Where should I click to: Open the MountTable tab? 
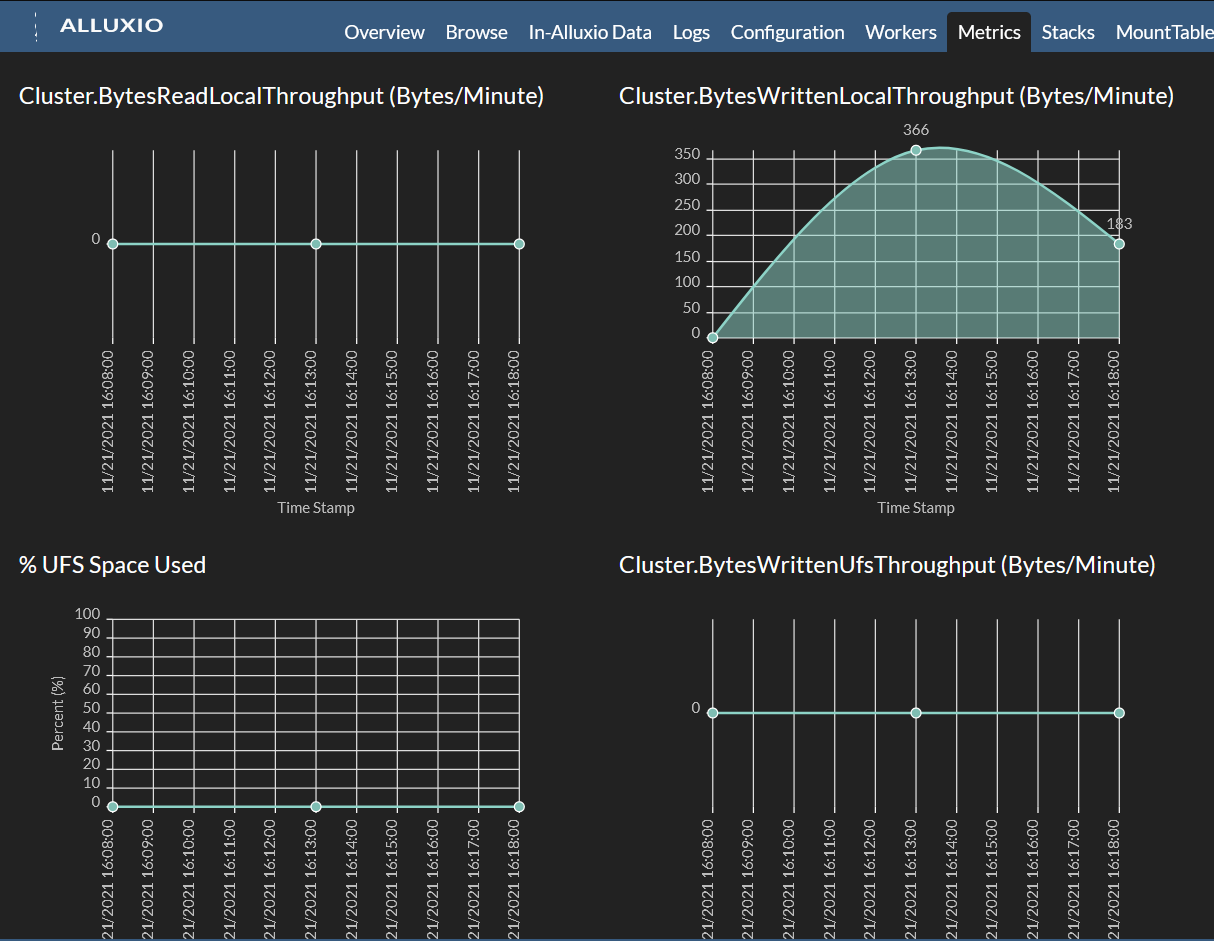pyautogui.click(x=1164, y=32)
